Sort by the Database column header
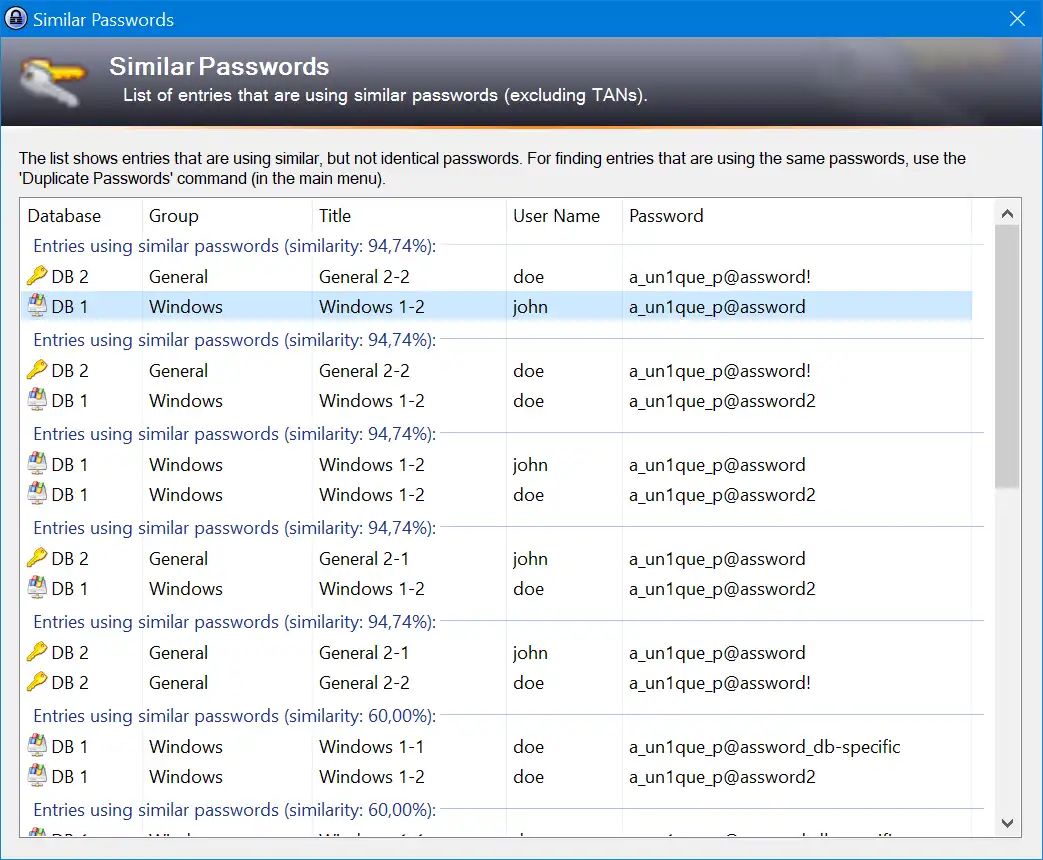Image resolution: width=1043 pixels, height=860 pixels. point(80,215)
